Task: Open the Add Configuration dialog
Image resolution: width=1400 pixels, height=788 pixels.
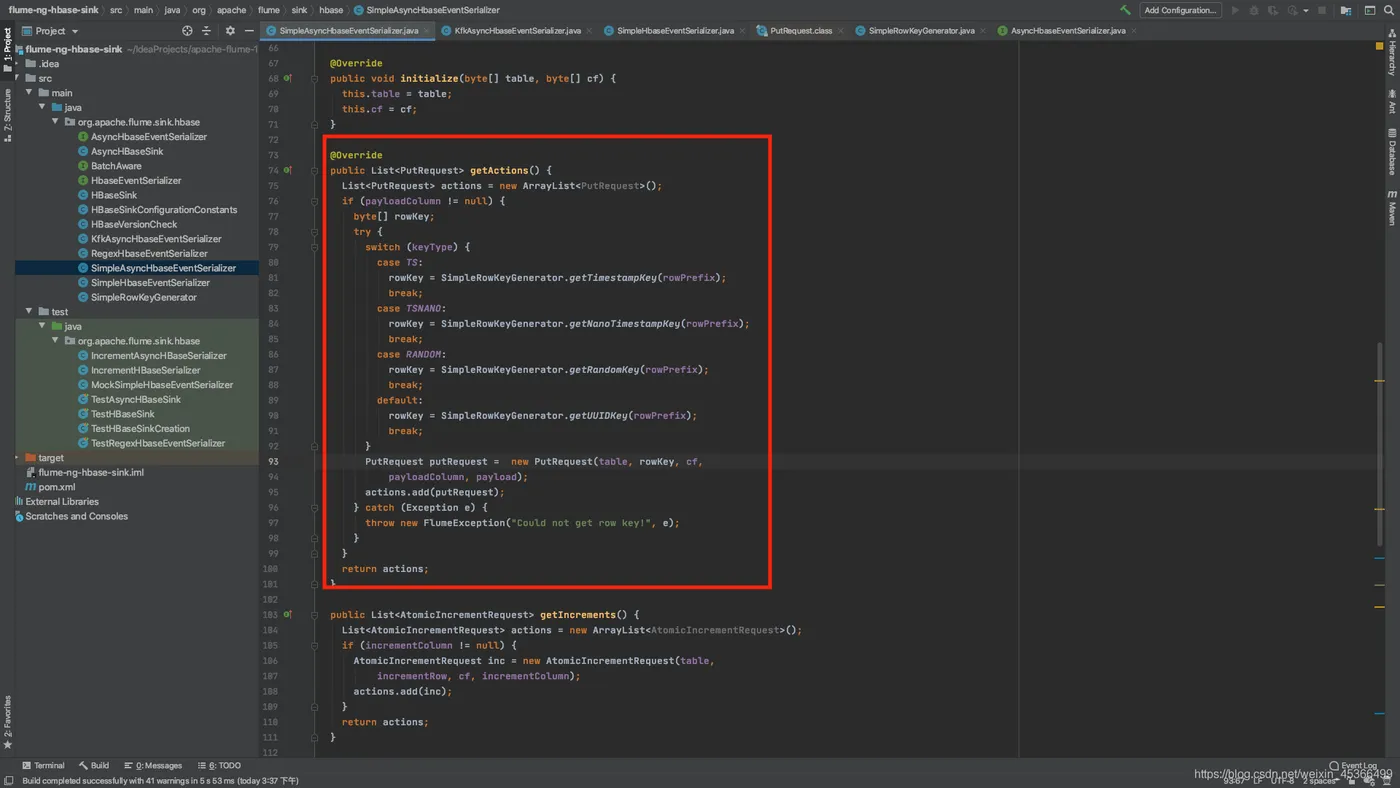Action: point(1180,10)
